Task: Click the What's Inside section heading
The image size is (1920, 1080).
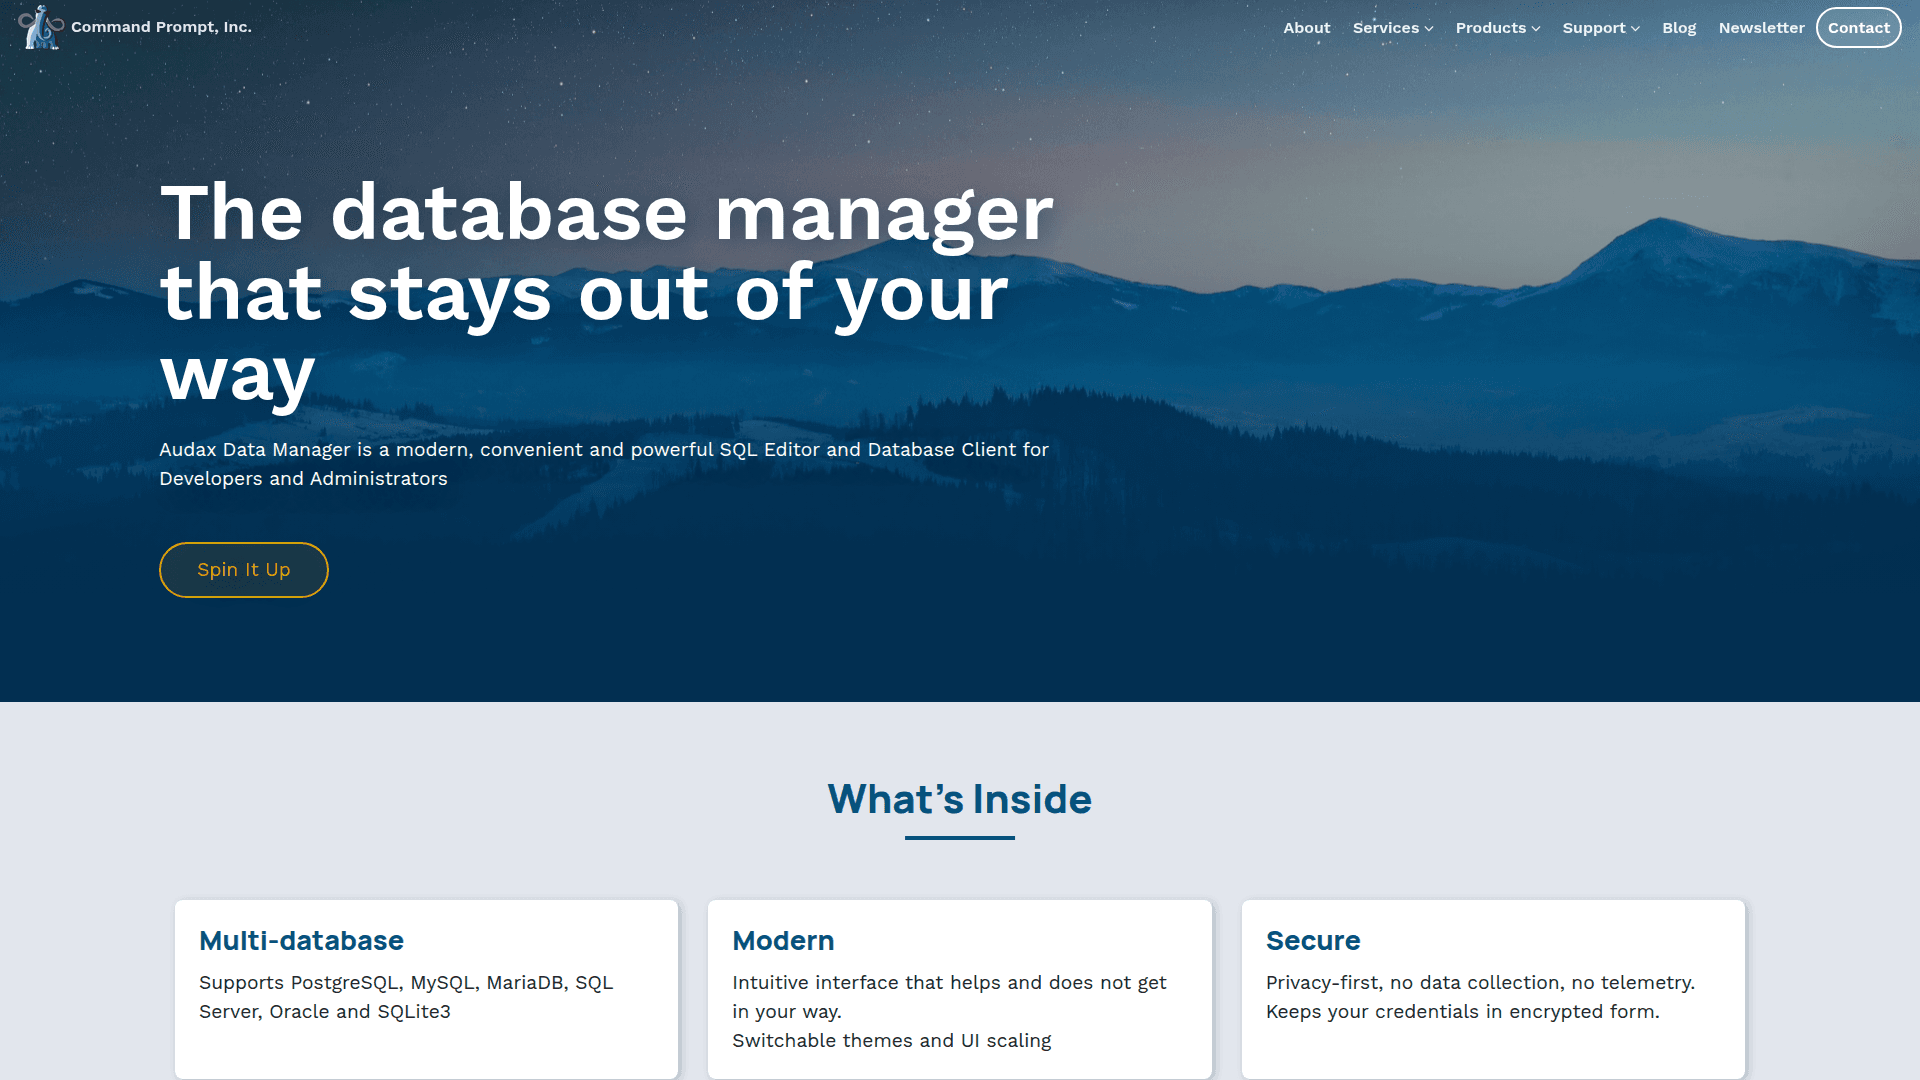Action: [x=960, y=799]
